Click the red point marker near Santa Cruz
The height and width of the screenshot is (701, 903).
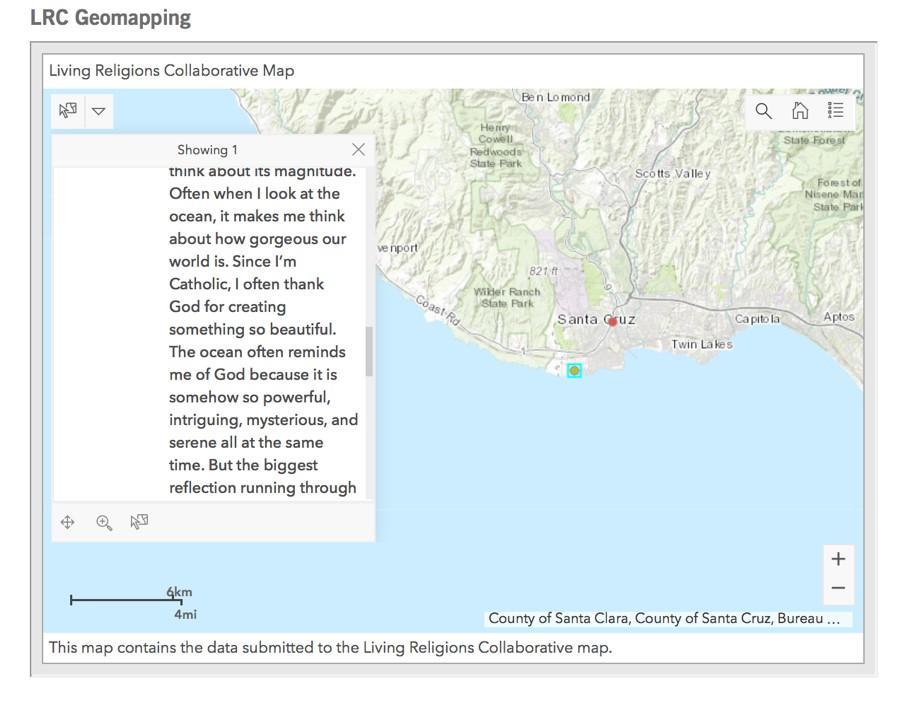coord(613,322)
